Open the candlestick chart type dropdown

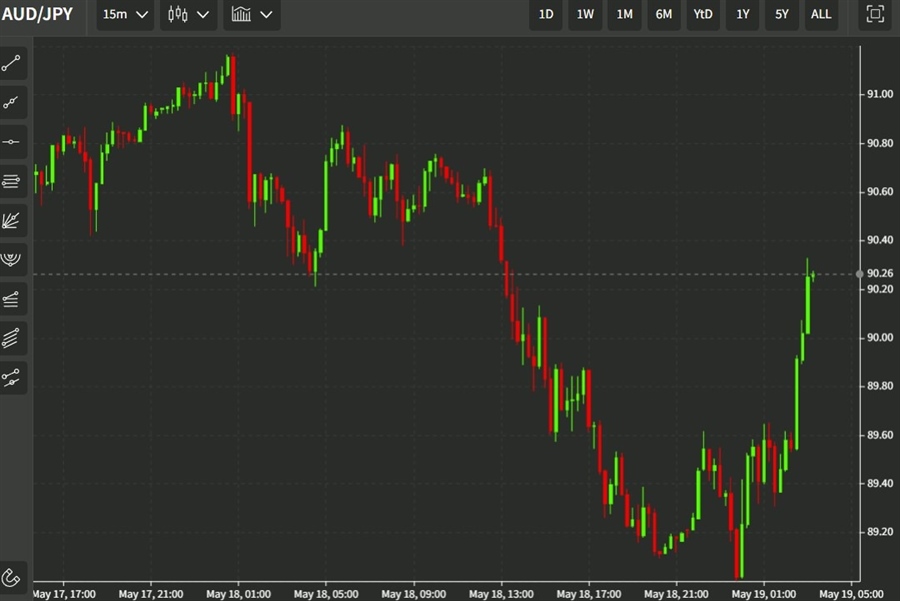(x=189, y=14)
